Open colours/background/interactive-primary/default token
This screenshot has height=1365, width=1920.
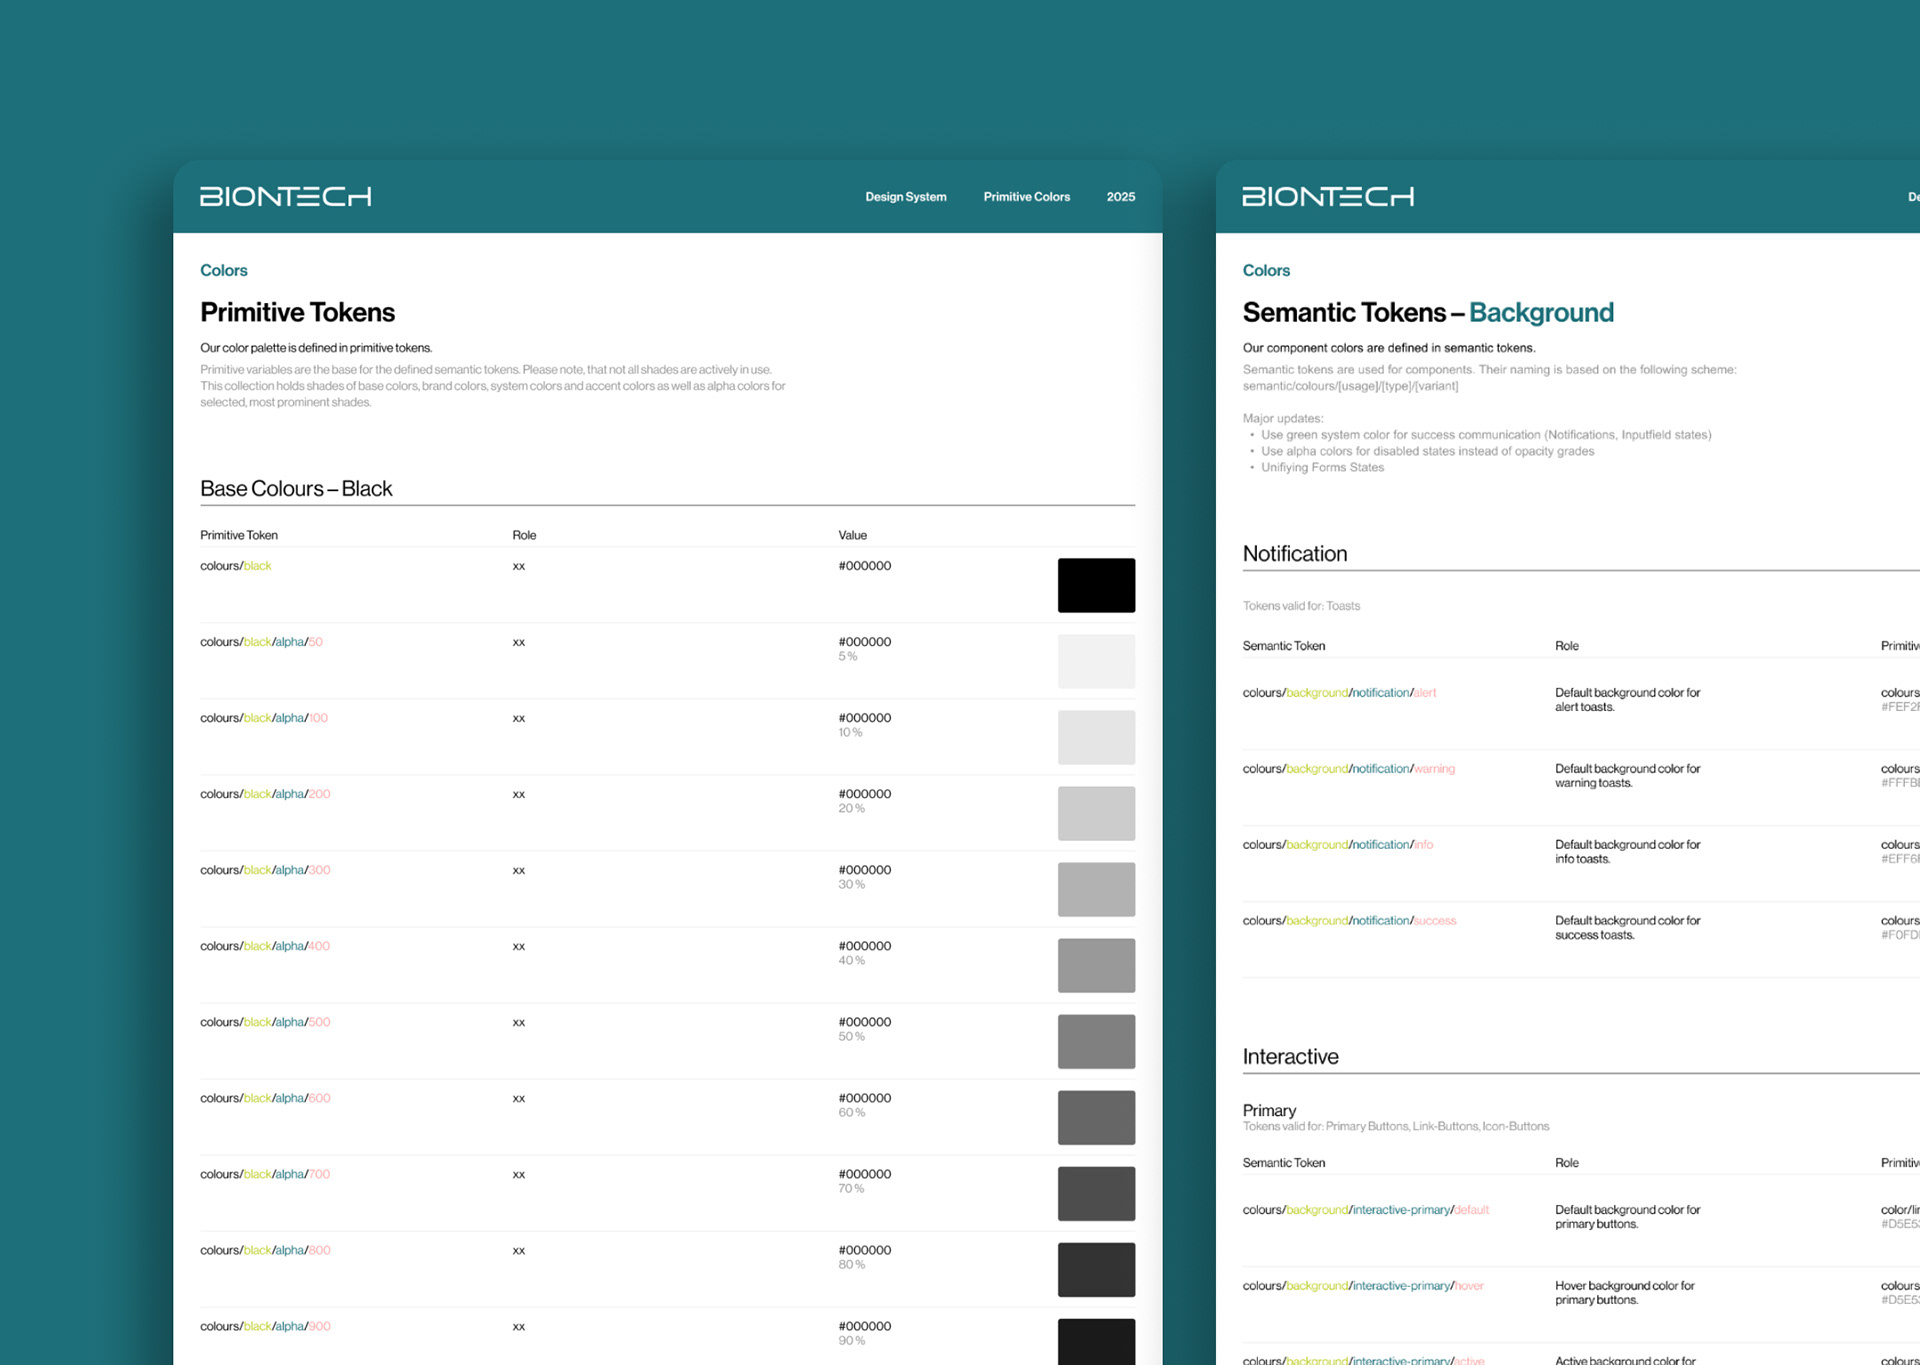click(1365, 1210)
